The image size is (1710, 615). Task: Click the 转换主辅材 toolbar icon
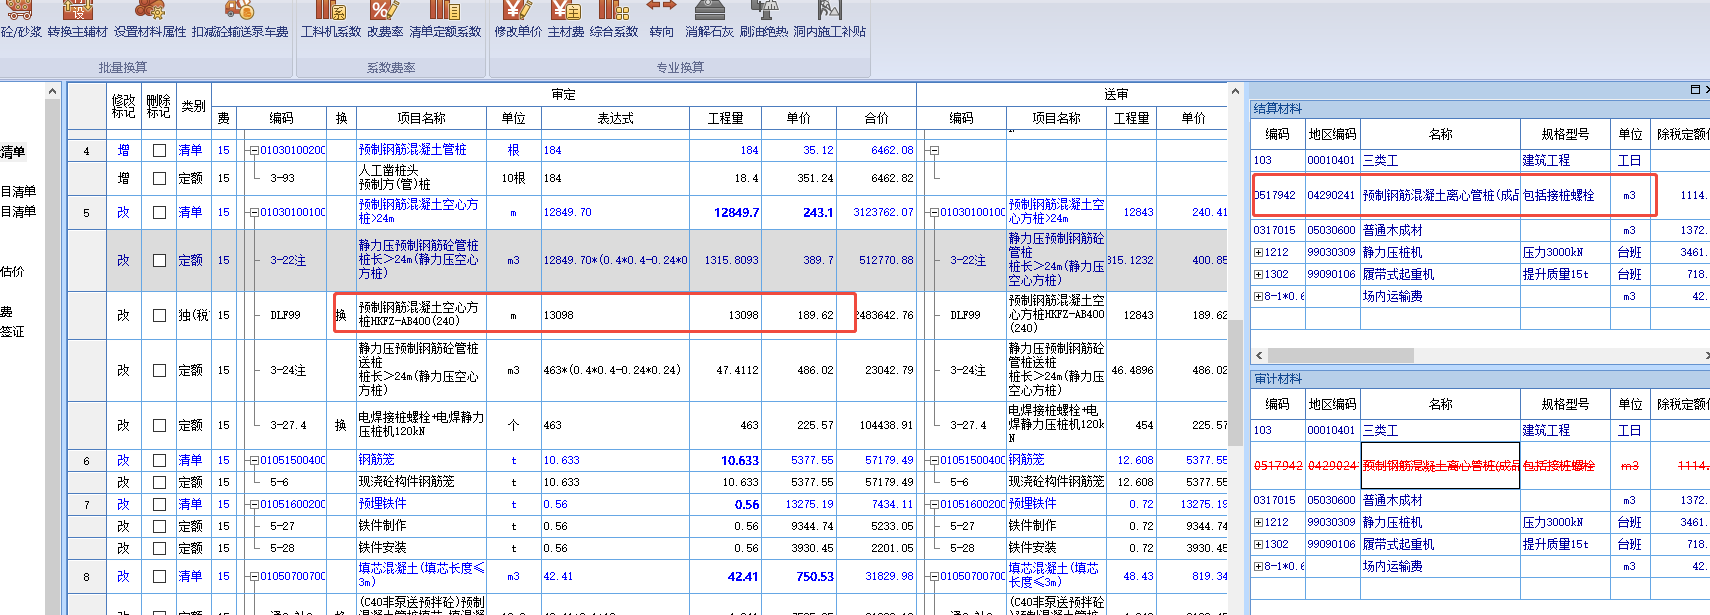[77, 10]
